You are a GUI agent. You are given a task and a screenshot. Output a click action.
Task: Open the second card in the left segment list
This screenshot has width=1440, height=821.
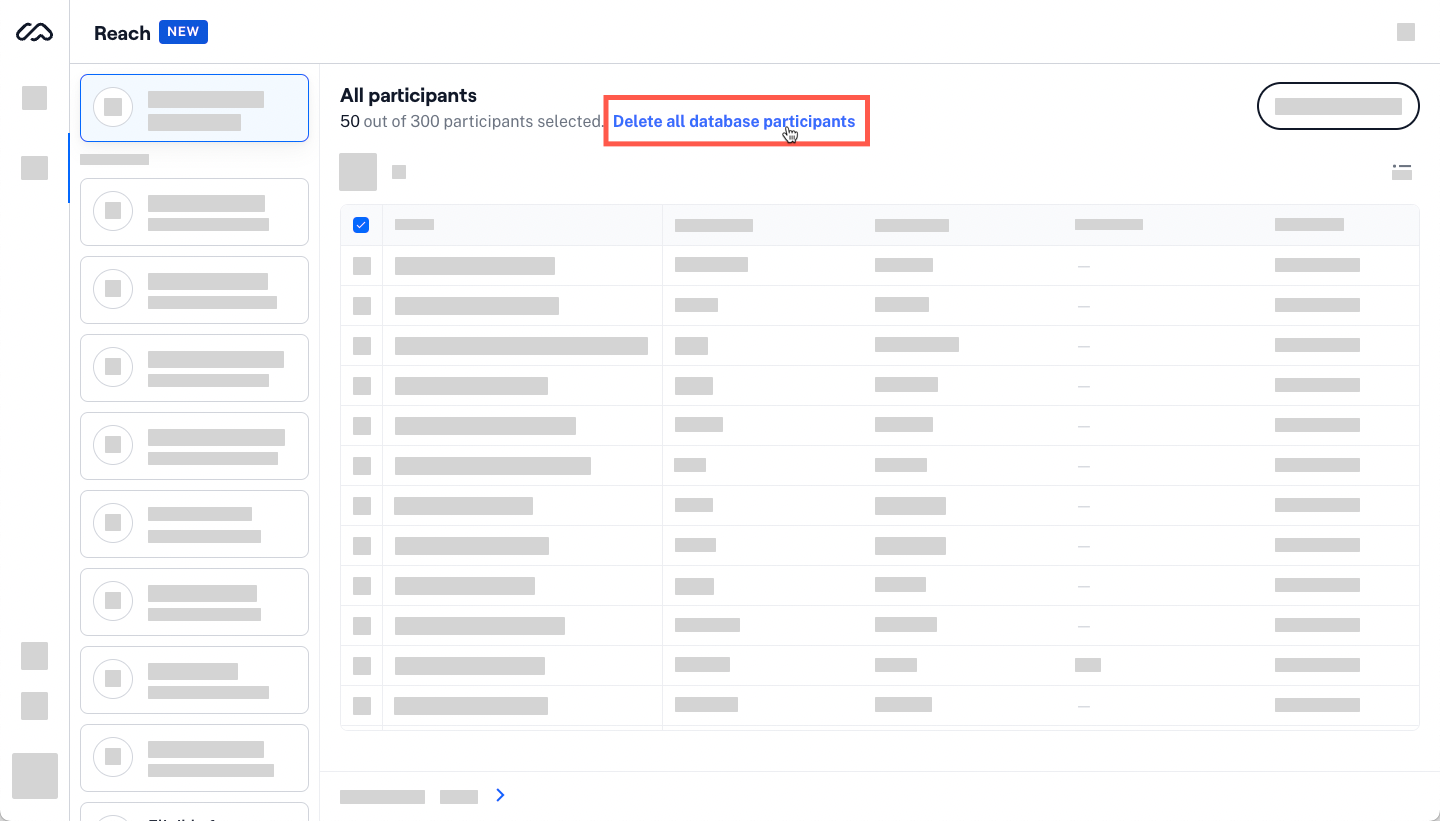[x=194, y=212]
